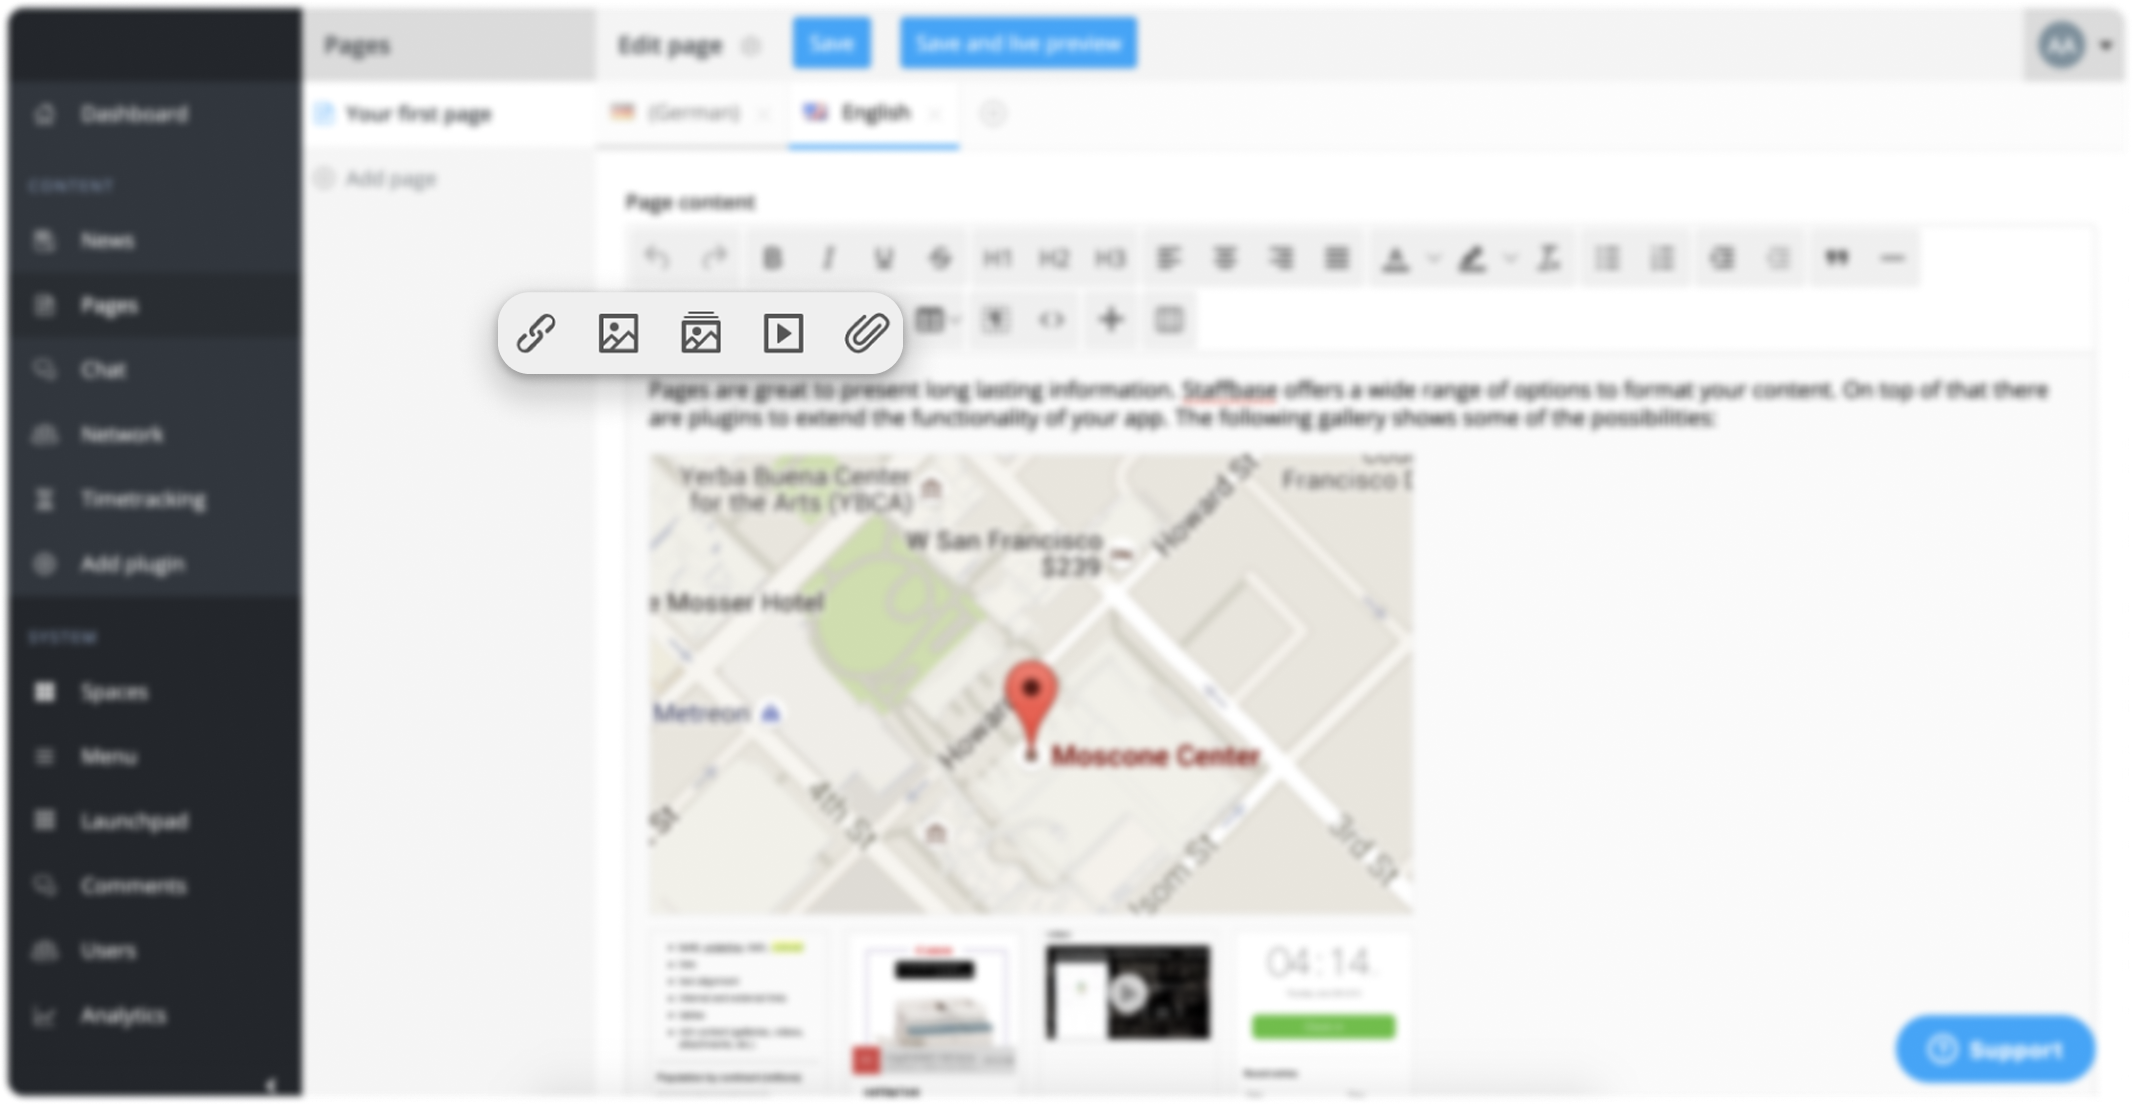Align text left
The height and width of the screenshot is (1104, 2134).
point(1168,259)
